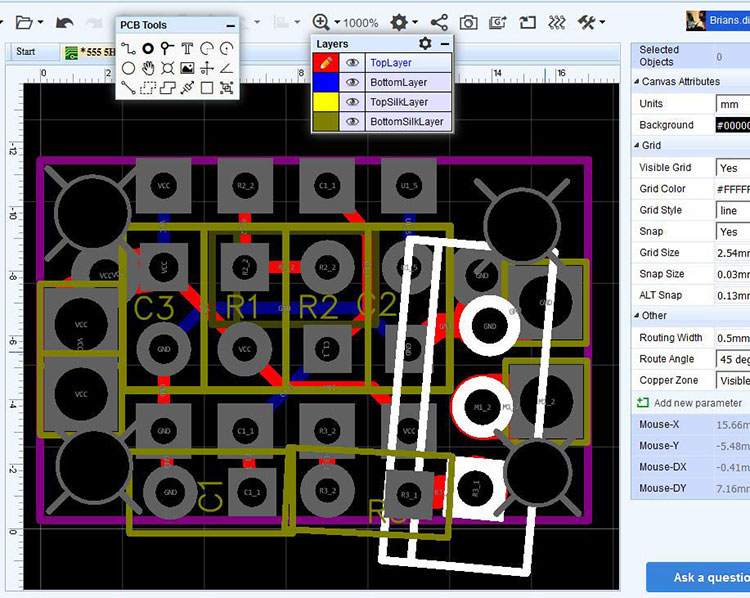
Task: Switch to the Start tab
Action: [x=26, y=52]
